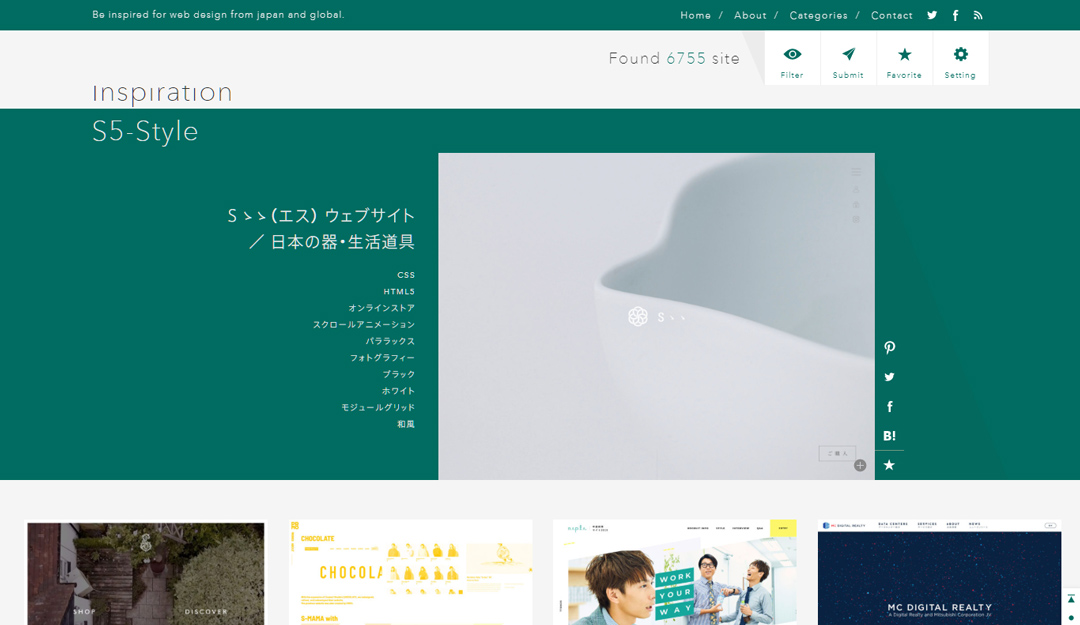Bookmark featured site with Hatena B! icon
The height and width of the screenshot is (625, 1080).
(x=889, y=436)
